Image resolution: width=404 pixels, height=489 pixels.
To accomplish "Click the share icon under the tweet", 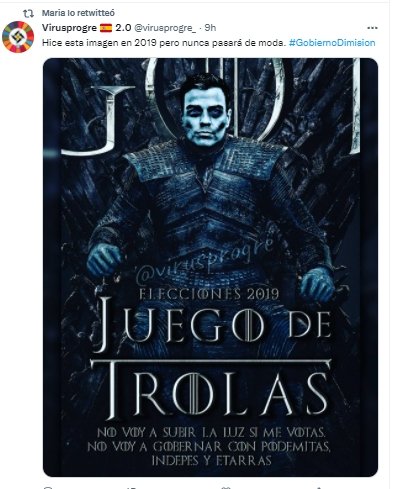I will tap(318, 487).
